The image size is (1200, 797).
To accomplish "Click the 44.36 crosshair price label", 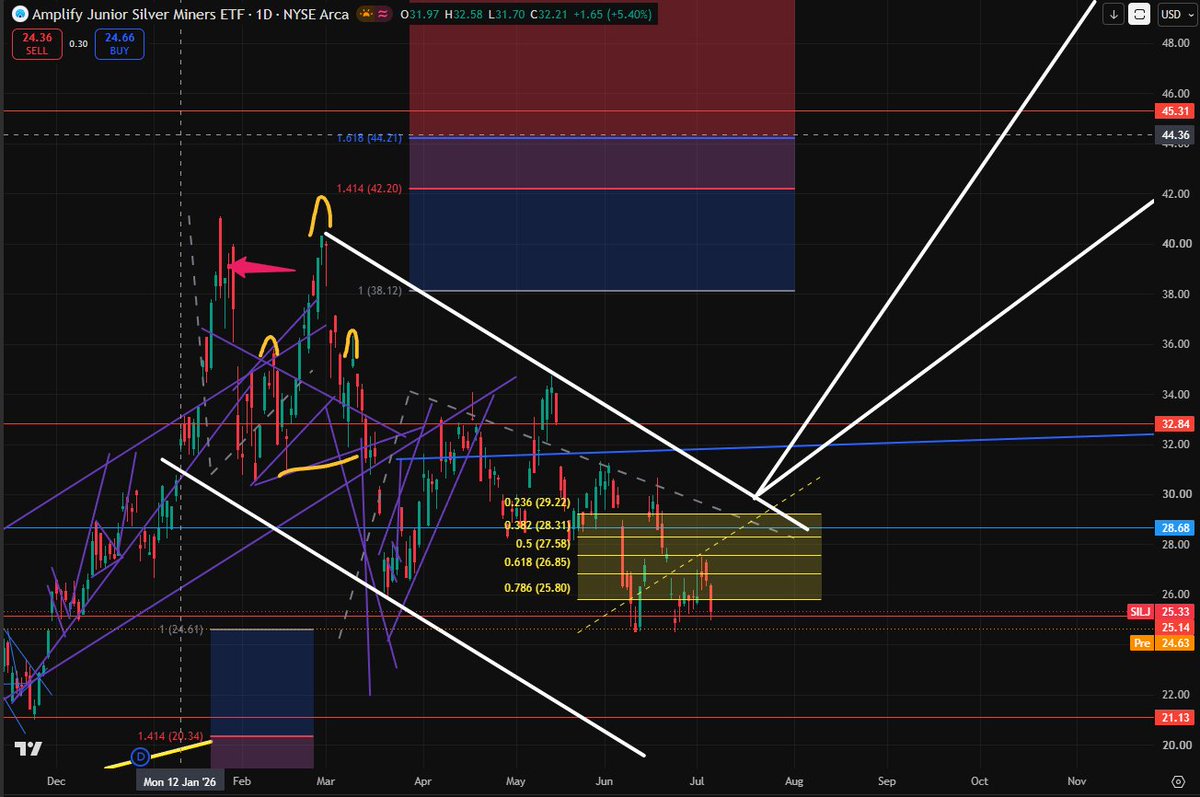I will coord(1175,135).
